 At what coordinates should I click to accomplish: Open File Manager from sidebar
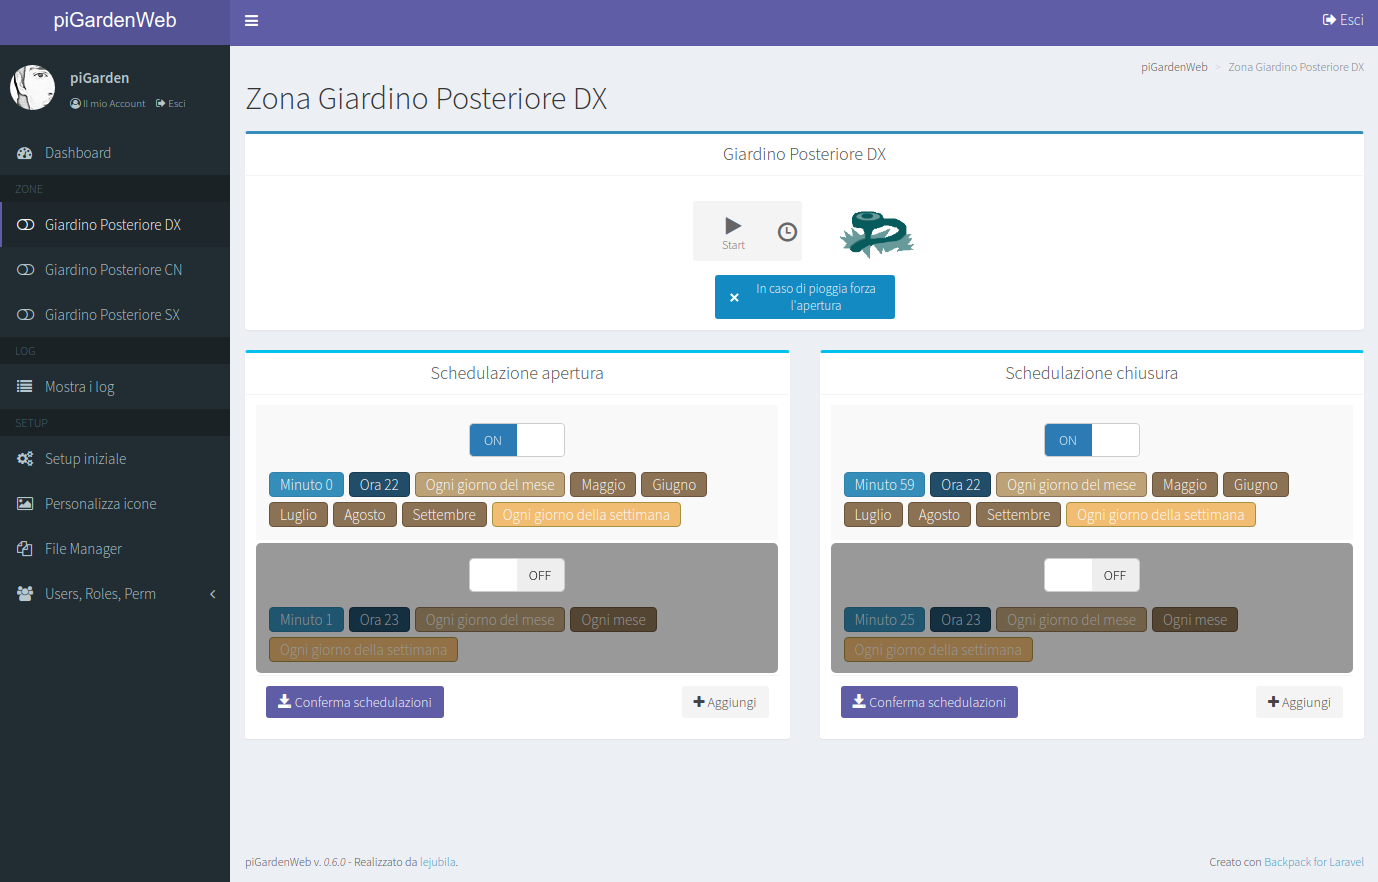point(115,549)
